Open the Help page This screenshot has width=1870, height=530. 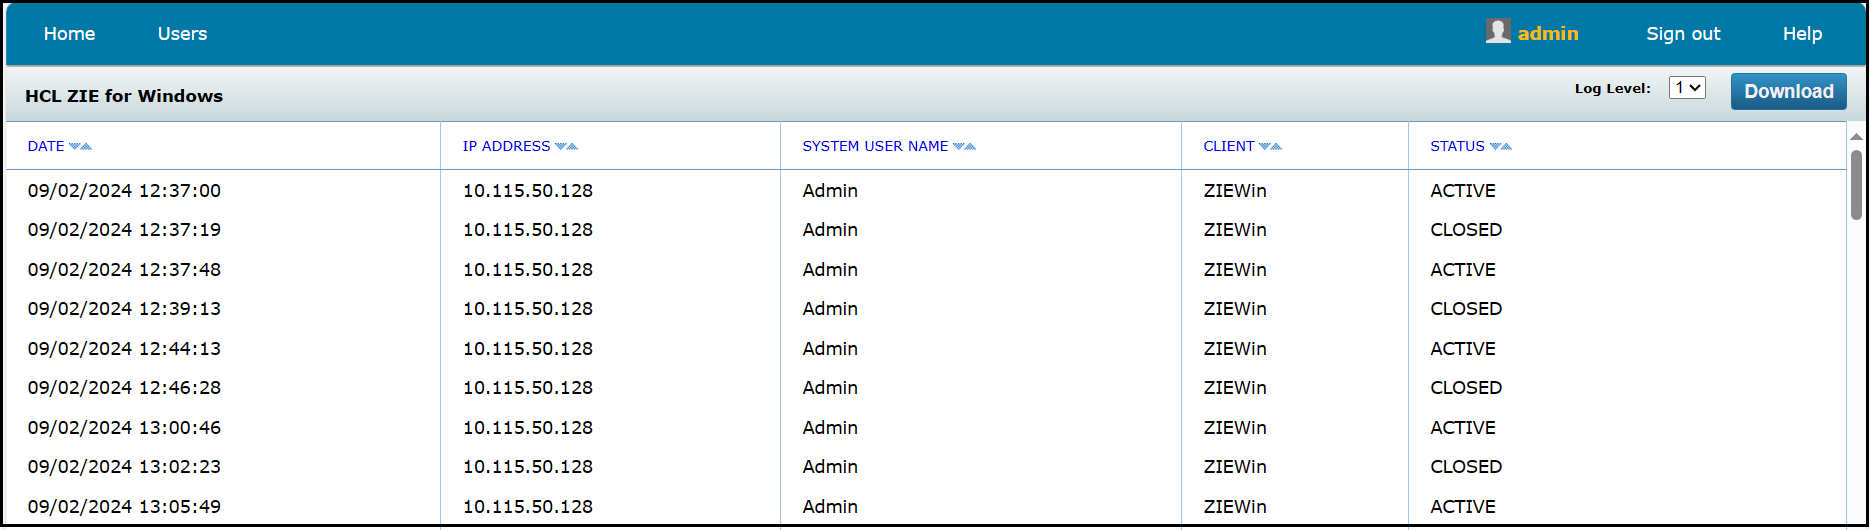tap(1802, 34)
